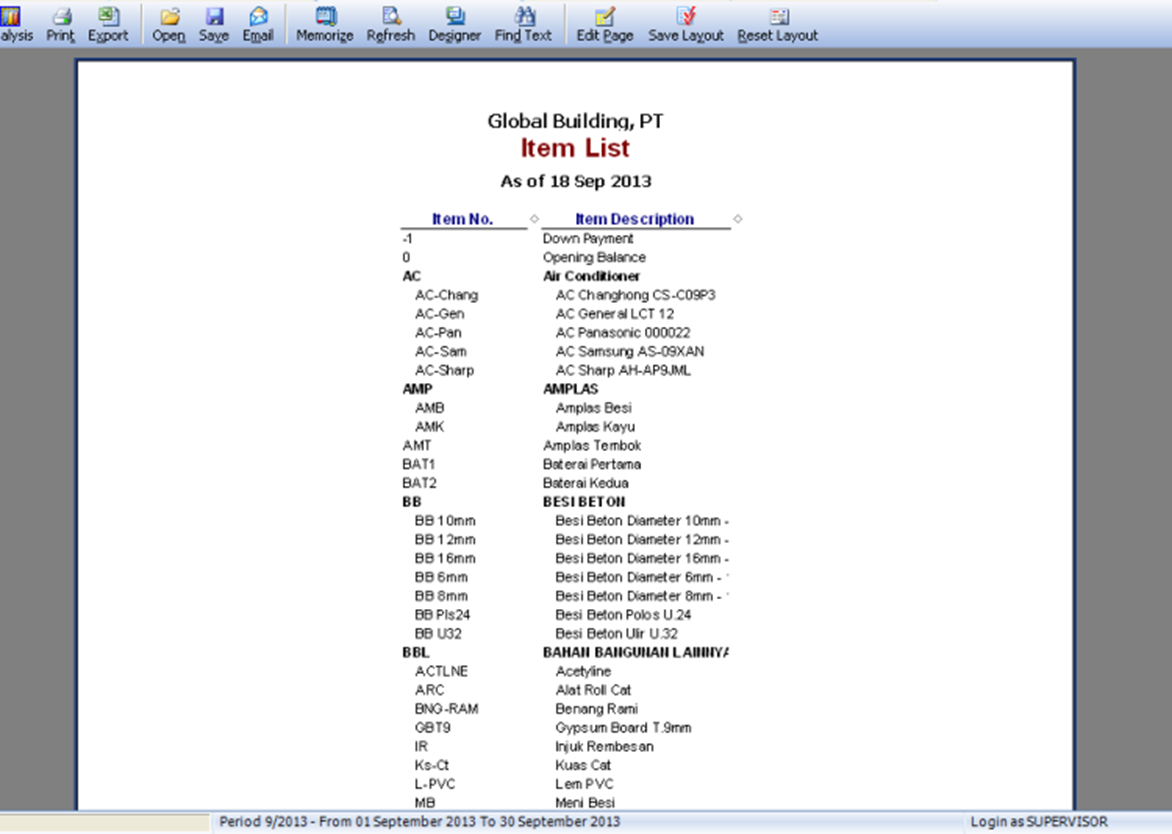
Task: Click Gypsum Board T.9mm description
Action: (x=623, y=727)
